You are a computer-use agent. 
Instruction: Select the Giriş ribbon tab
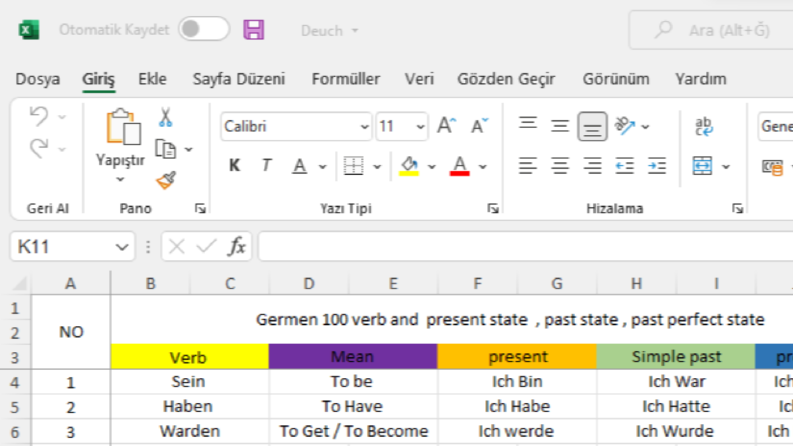point(99,79)
